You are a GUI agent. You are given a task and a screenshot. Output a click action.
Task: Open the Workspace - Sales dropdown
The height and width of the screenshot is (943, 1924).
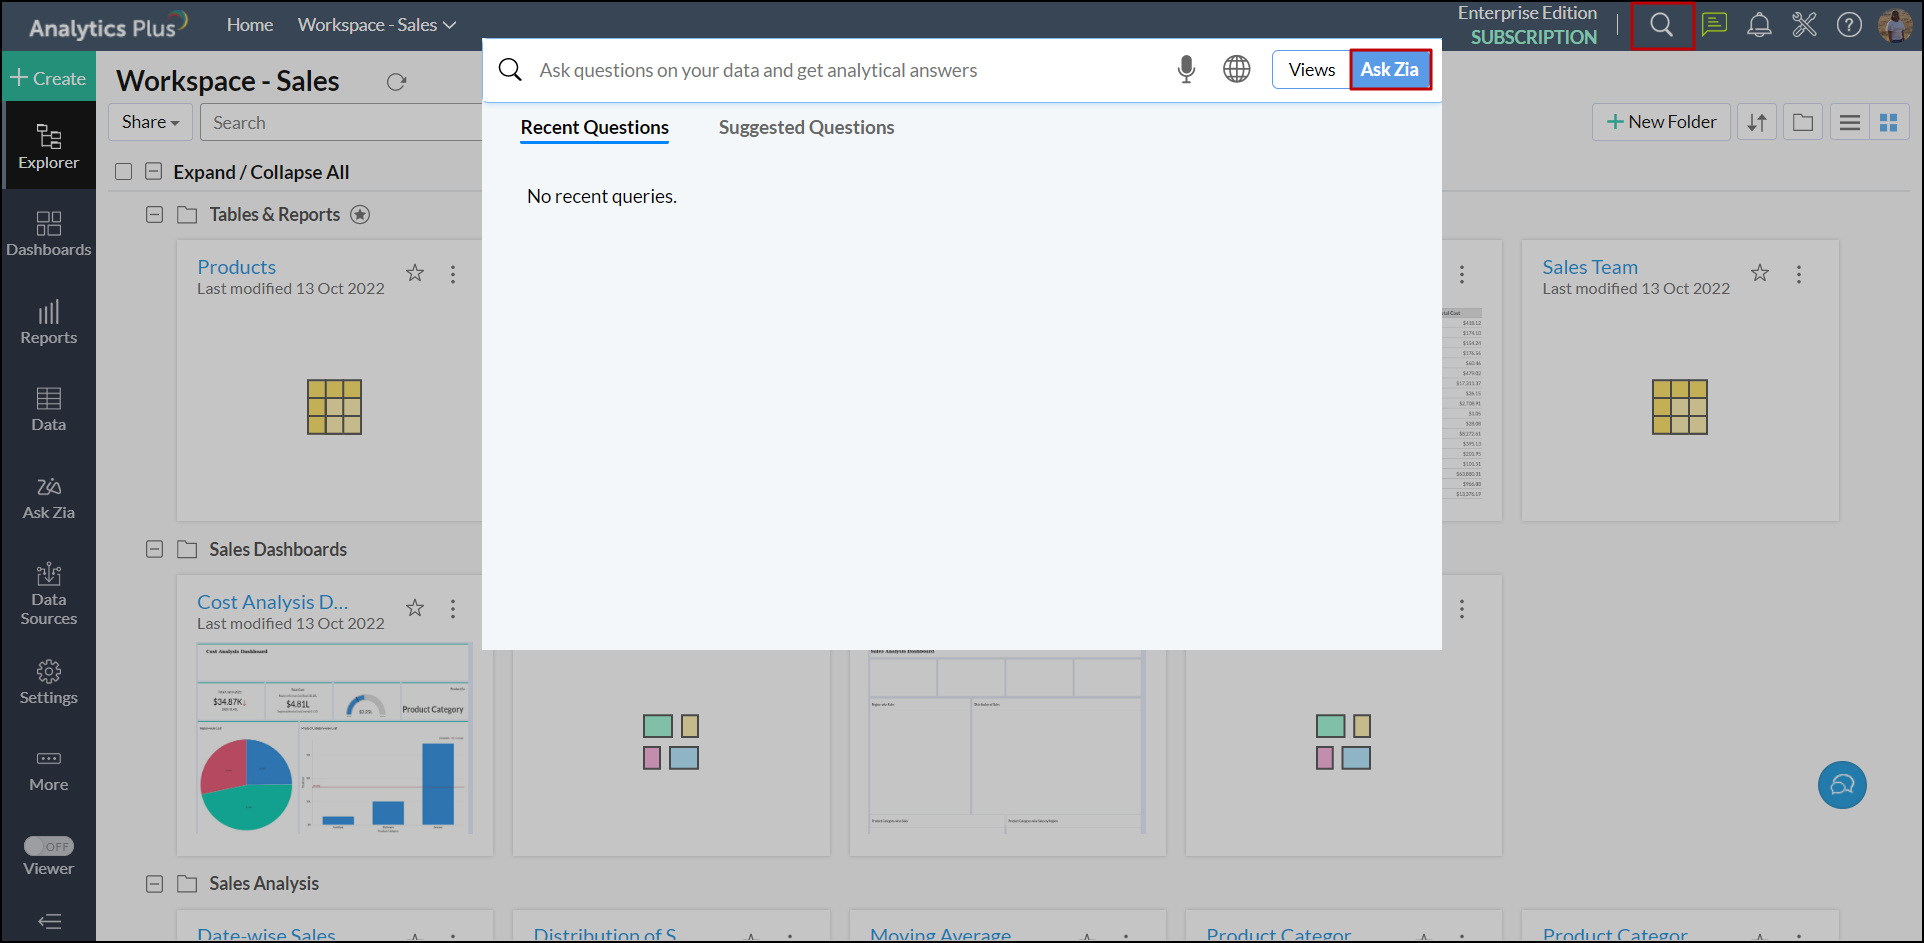pyautogui.click(x=376, y=25)
